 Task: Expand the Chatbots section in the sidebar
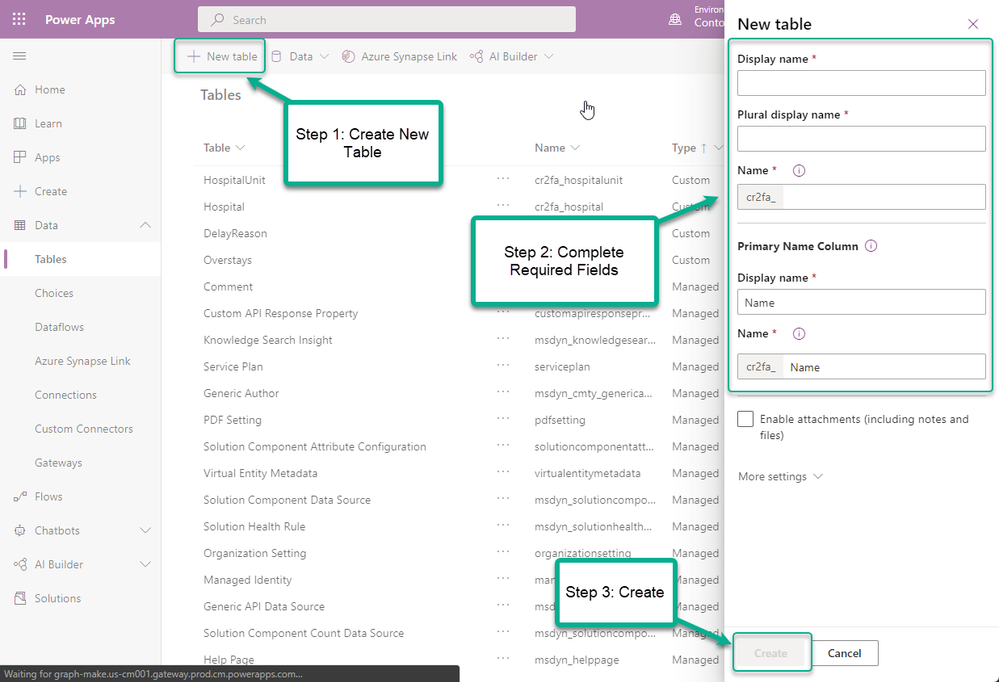pyautogui.click(x=145, y=530)
